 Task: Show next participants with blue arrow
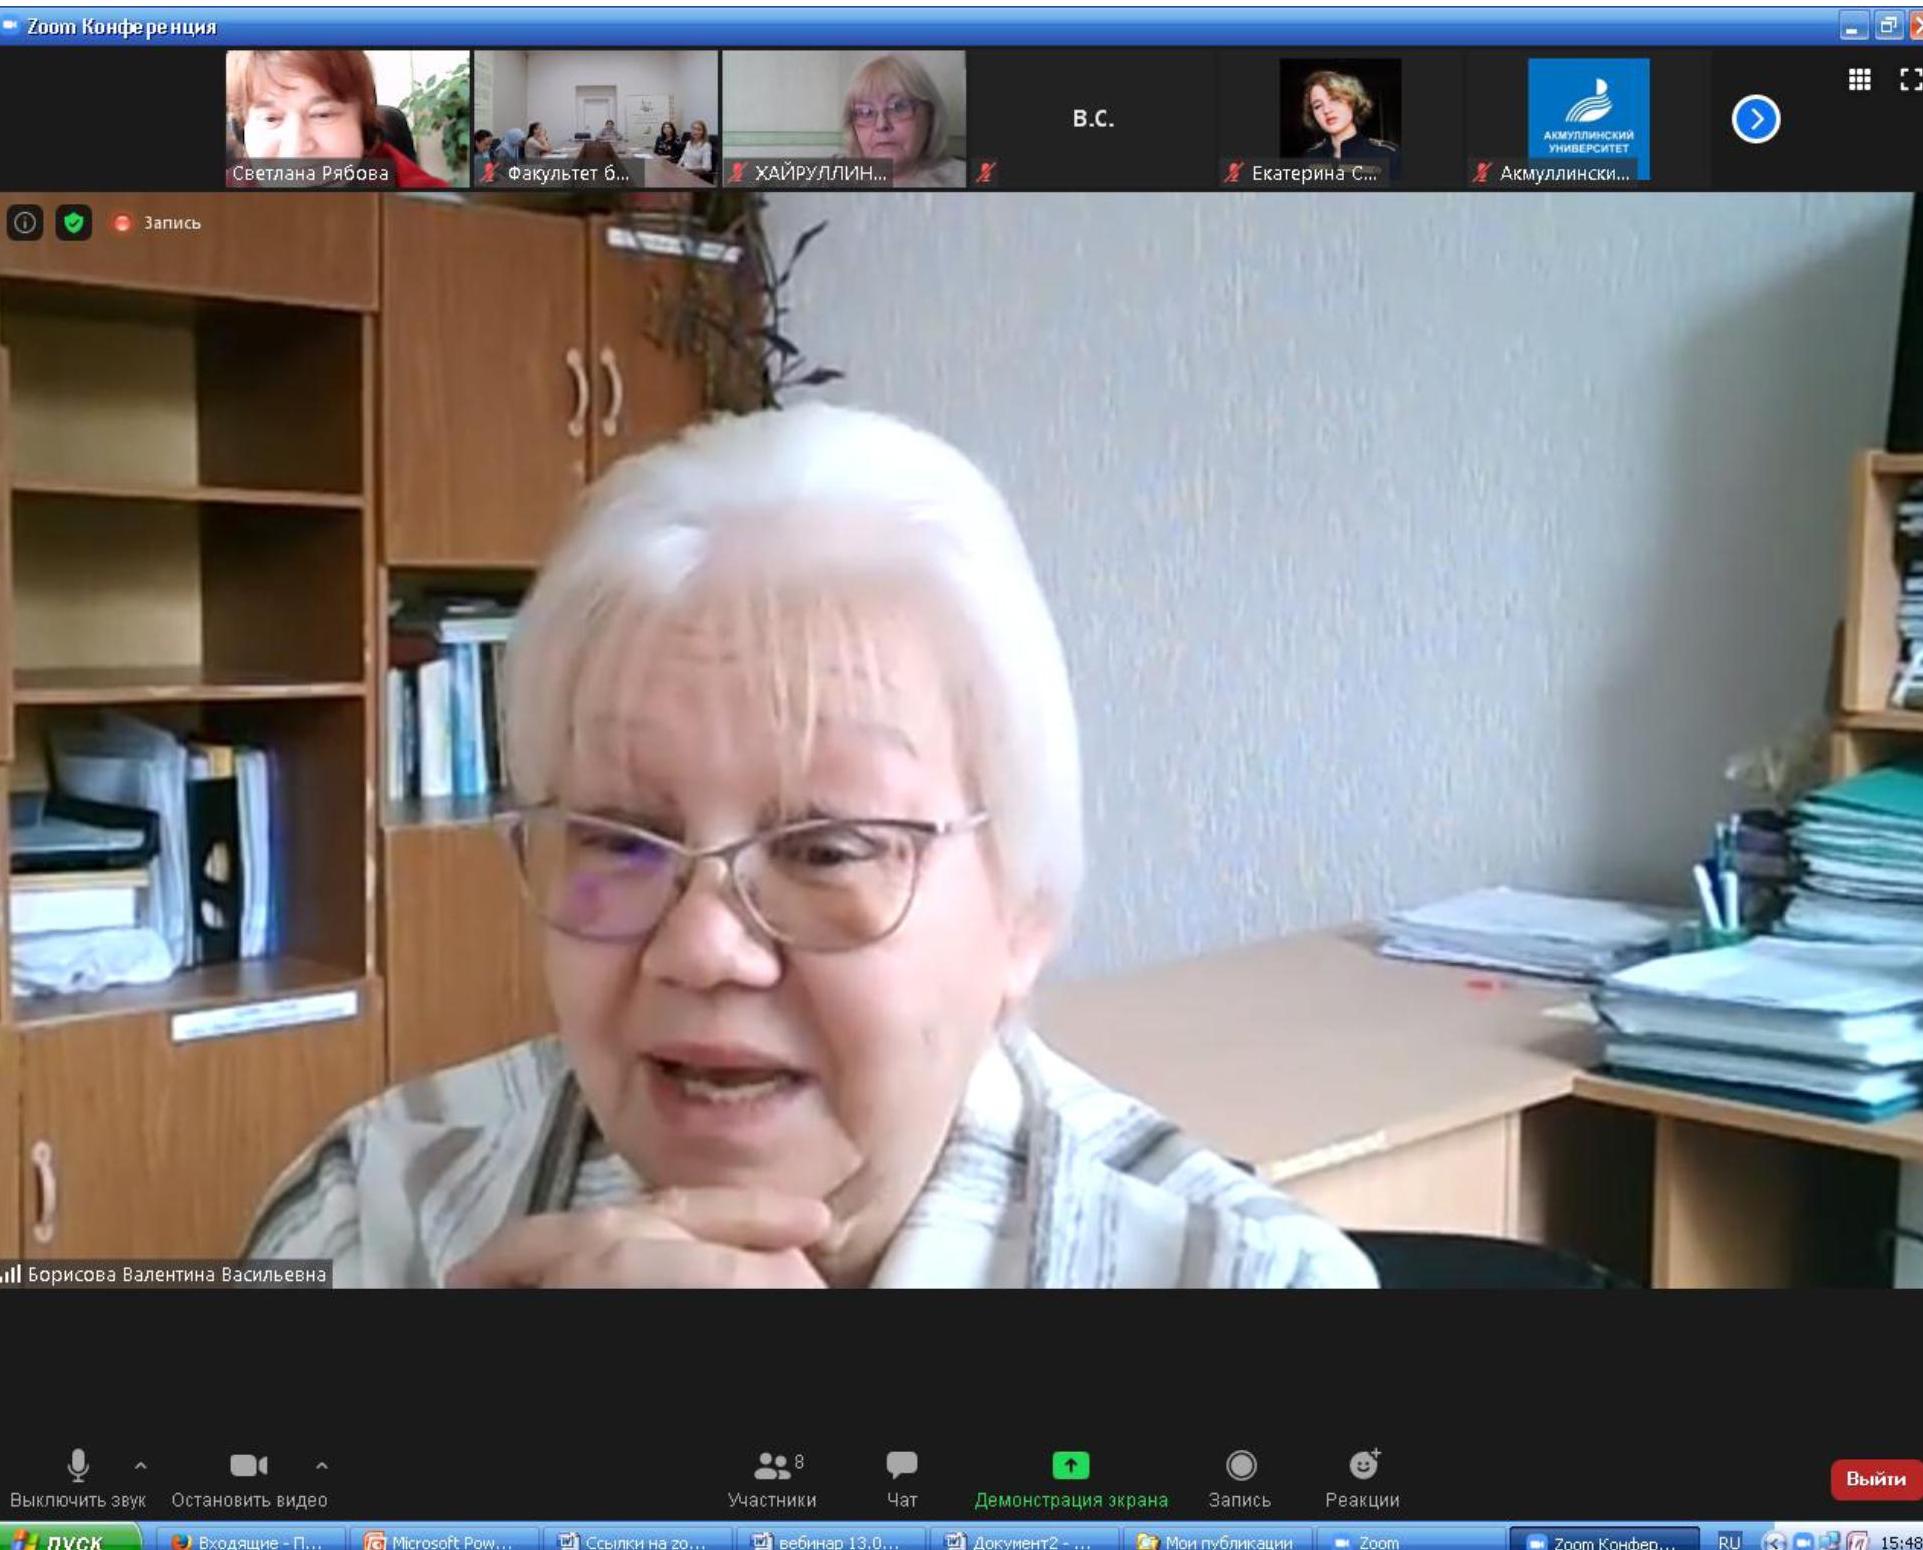point(1755,119)
